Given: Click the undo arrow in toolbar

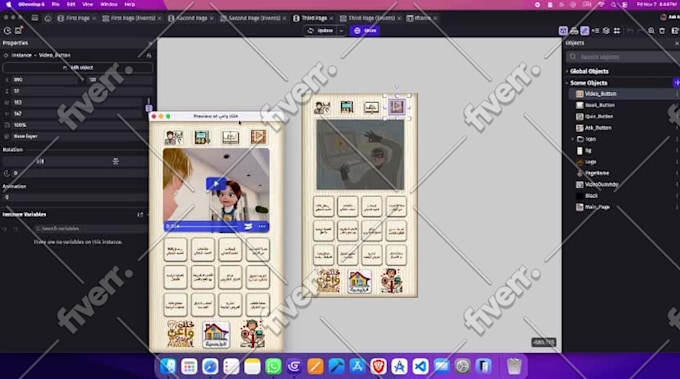Looking at the screenshot, I should tap(631, 31).
